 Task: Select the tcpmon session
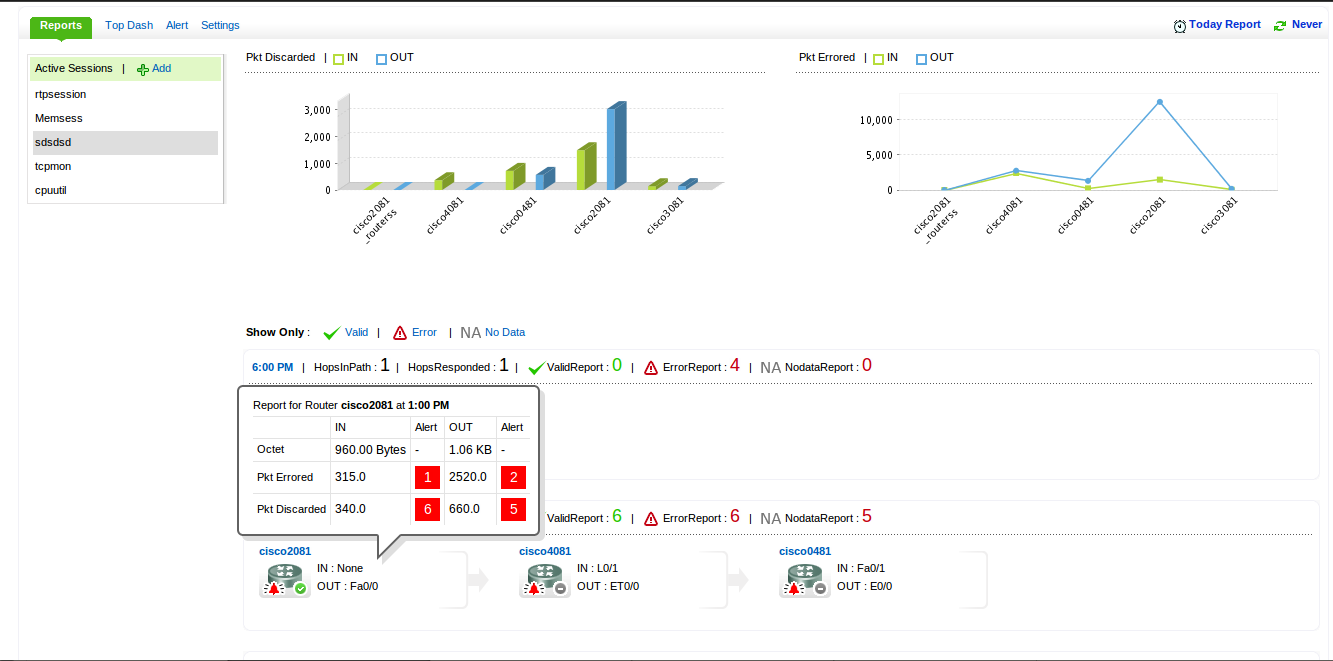pyautogui.click(x=53, y=166)
